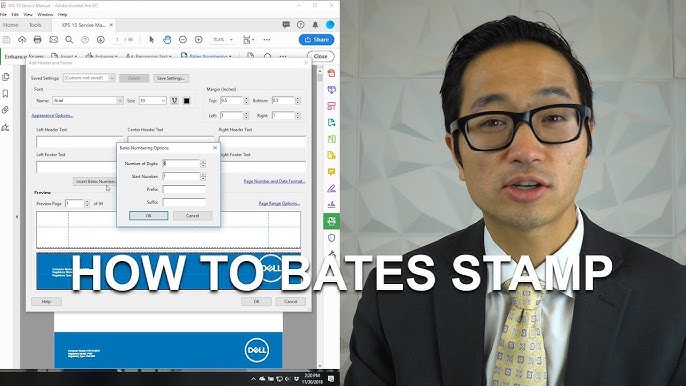Click the blue Share button
The image size is (686, 386).
click(316, 40)
